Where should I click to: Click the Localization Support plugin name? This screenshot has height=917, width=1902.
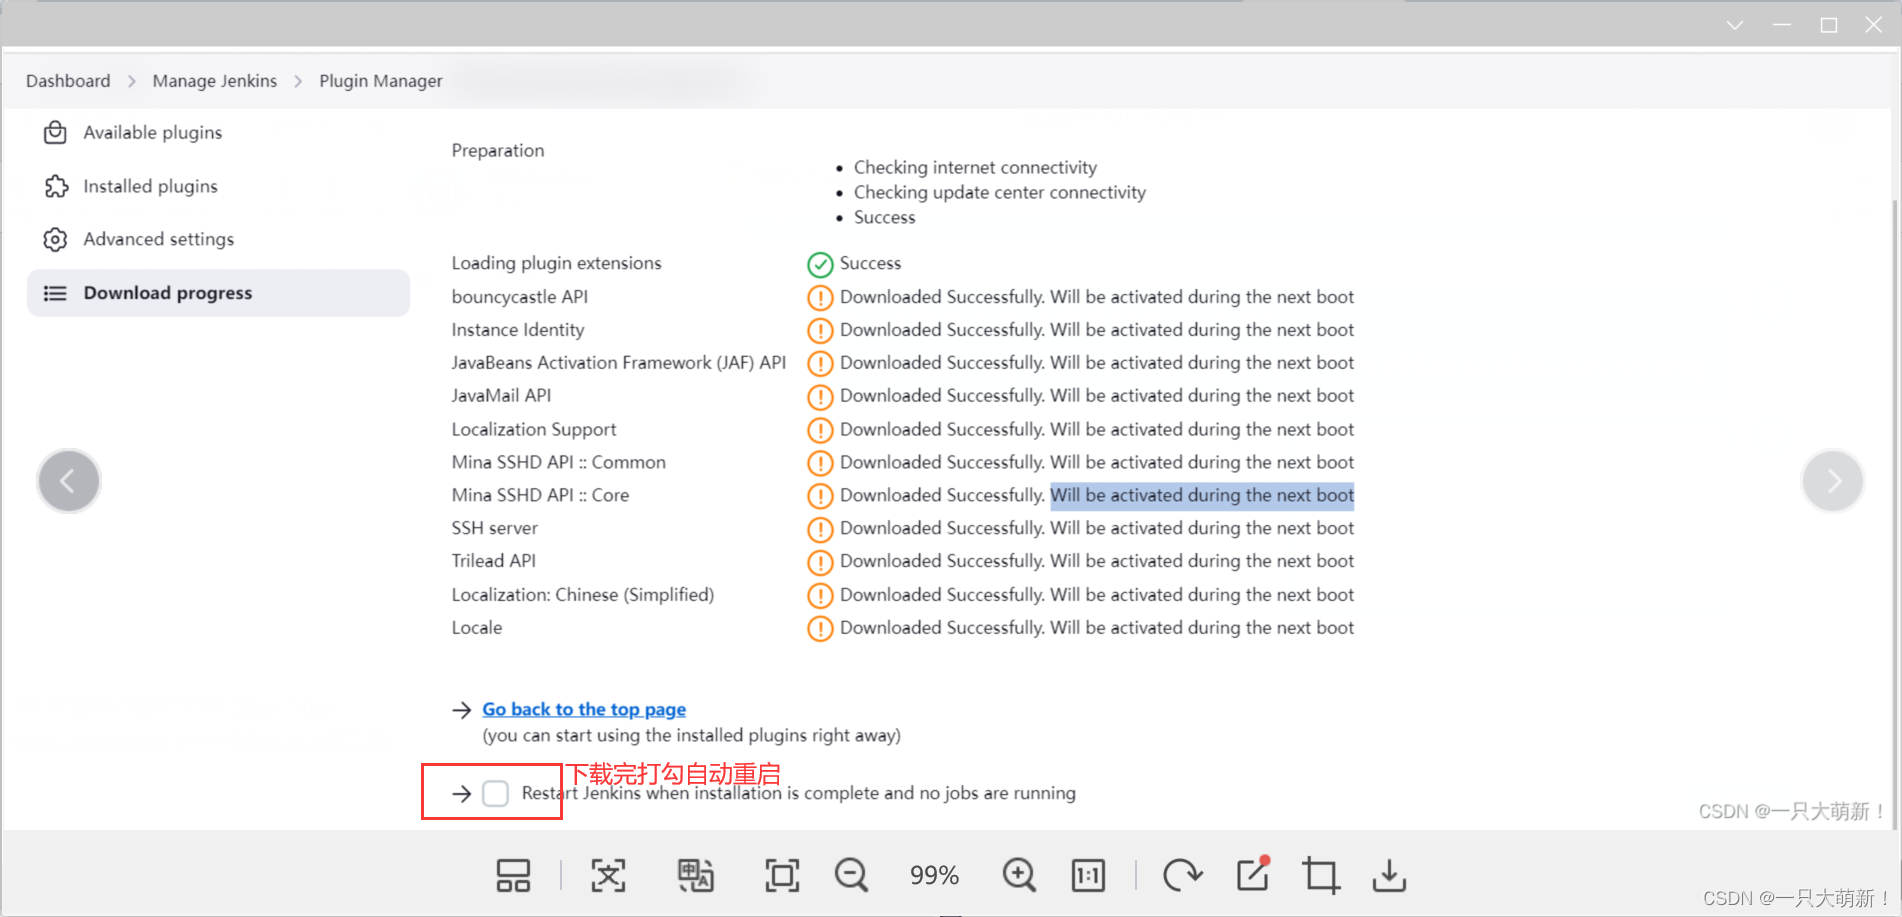click(534, 429)
